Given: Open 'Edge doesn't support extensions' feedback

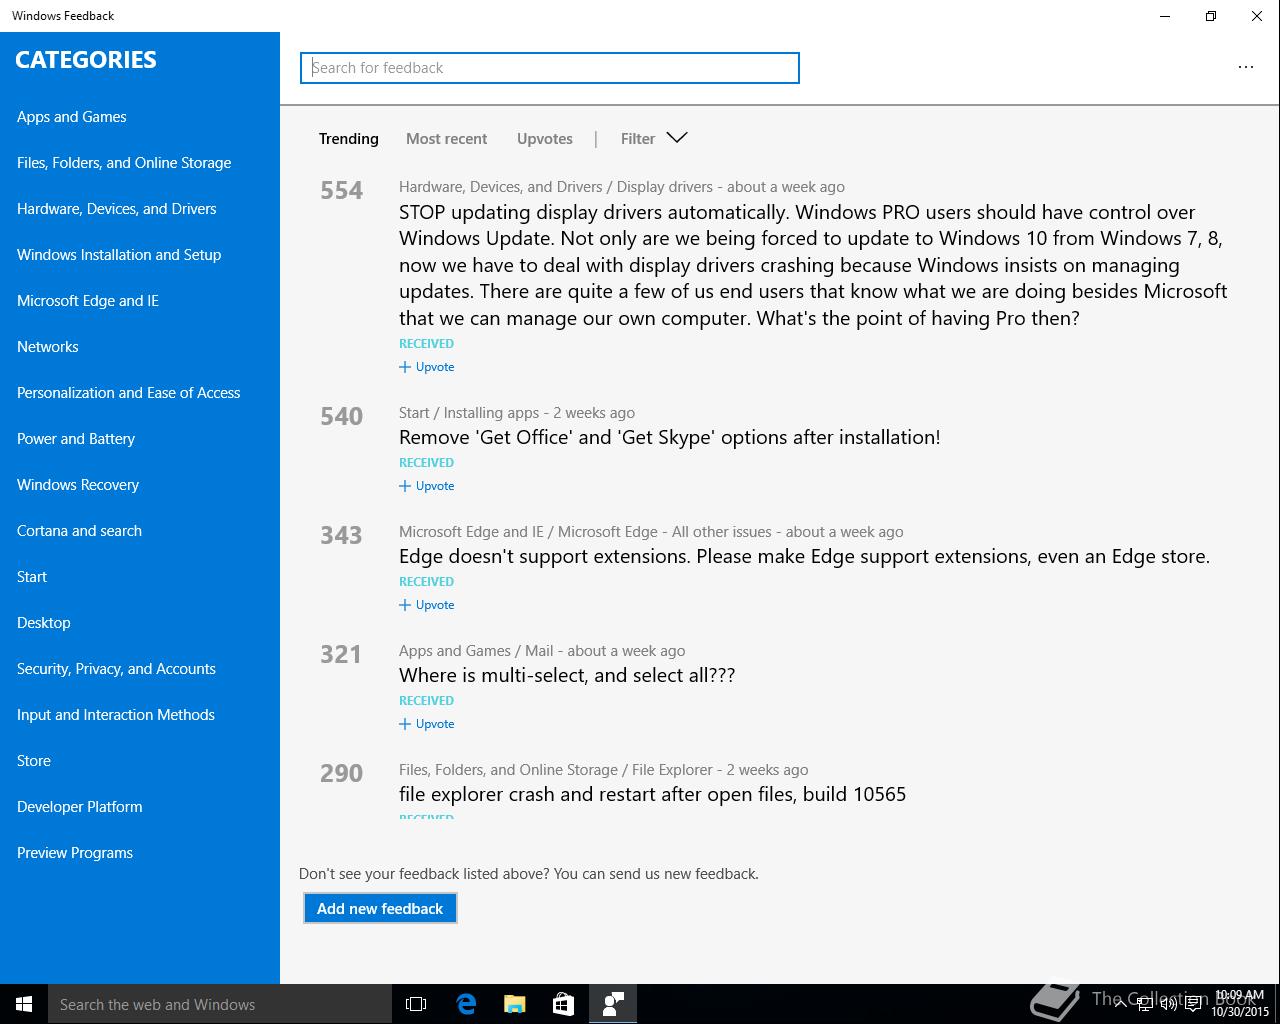Looking at the screenshot, I should 805,556.
